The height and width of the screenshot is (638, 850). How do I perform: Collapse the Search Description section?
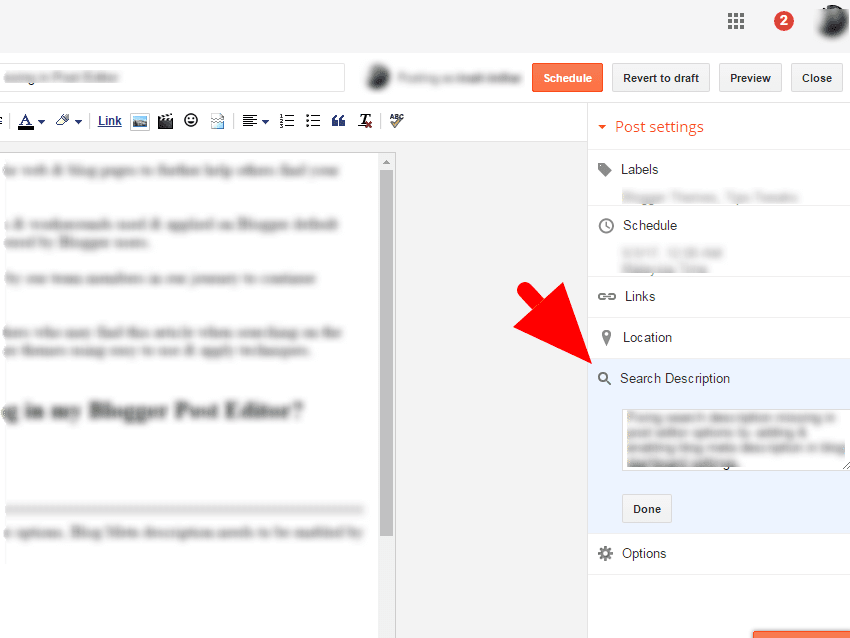point(719,378)
